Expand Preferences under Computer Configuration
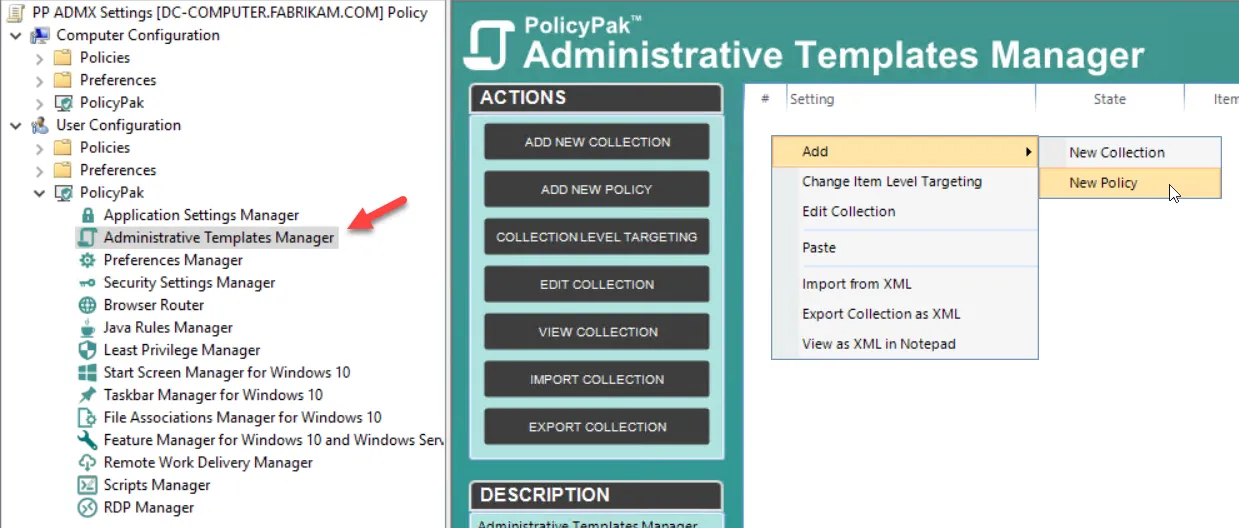1239x528 pixels. (40, 80)
